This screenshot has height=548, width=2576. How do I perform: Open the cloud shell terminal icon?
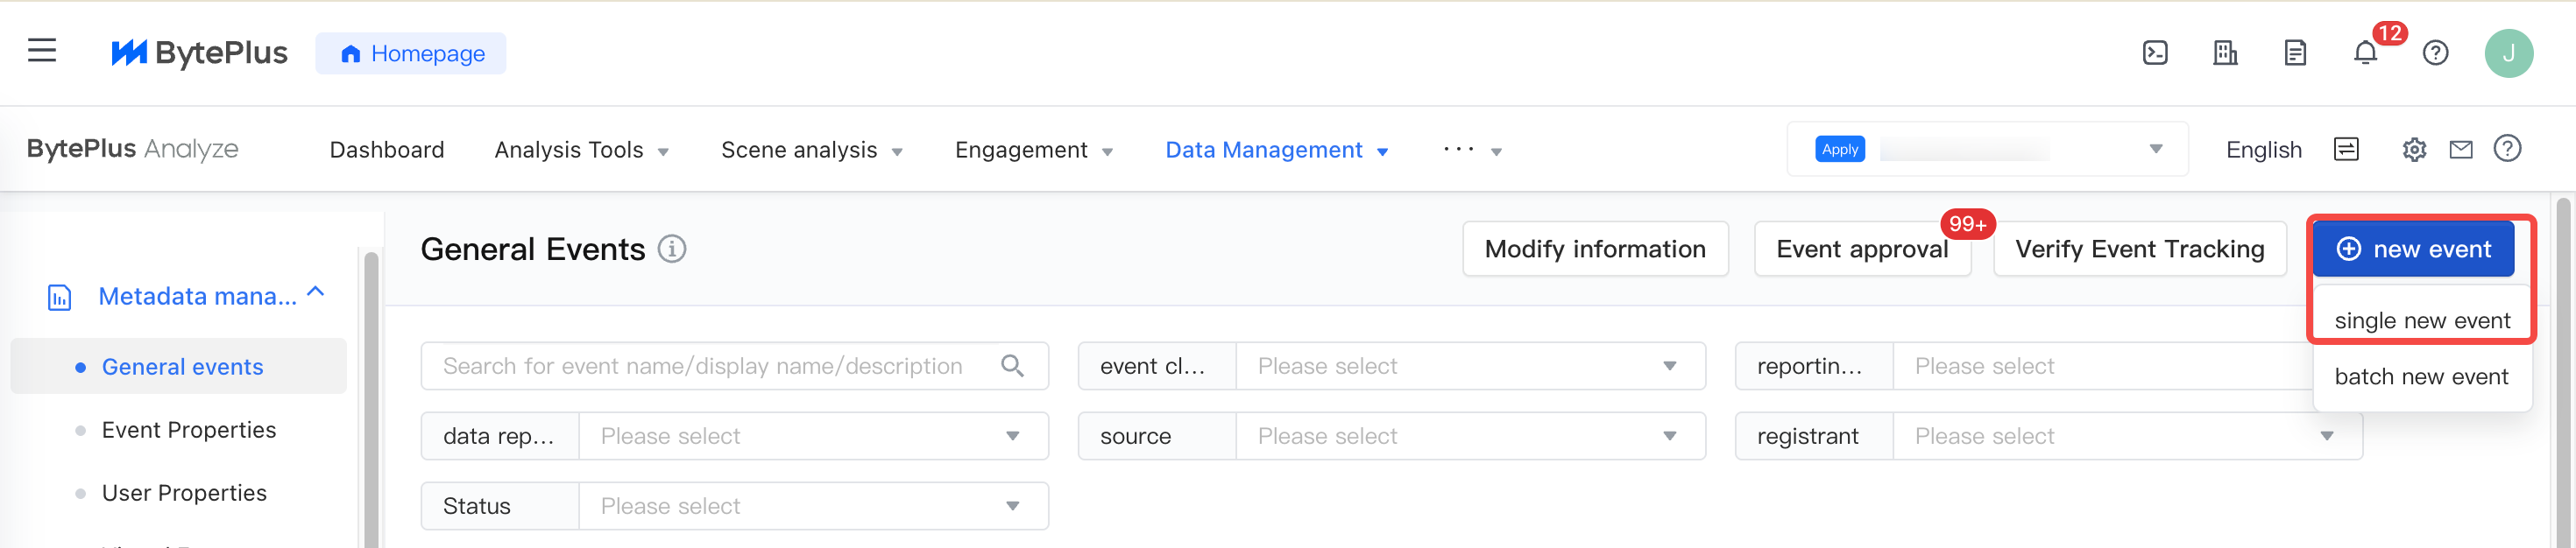[2155, 53]
